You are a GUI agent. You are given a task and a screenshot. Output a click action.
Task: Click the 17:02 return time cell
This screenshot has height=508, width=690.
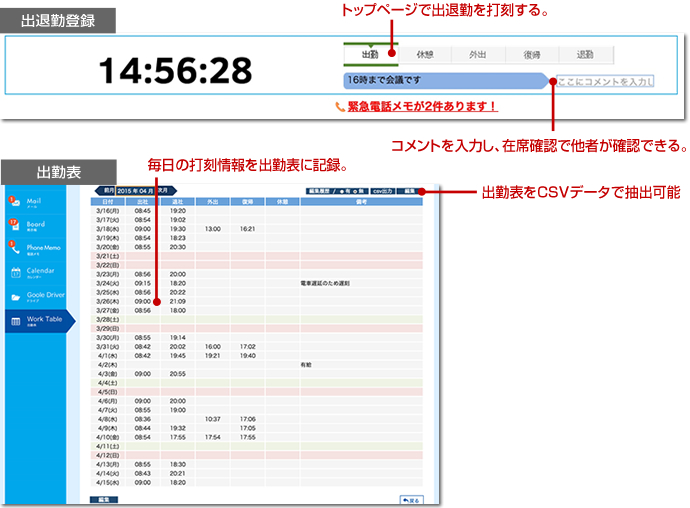248,347
